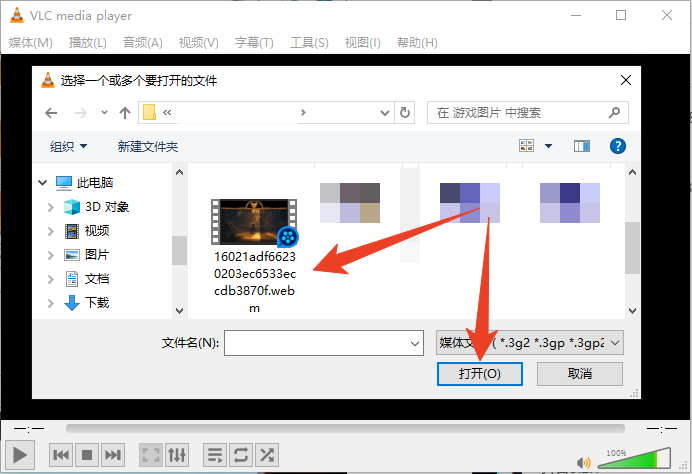
Task: Click the 打开(O) button
Action: [480, 373]
